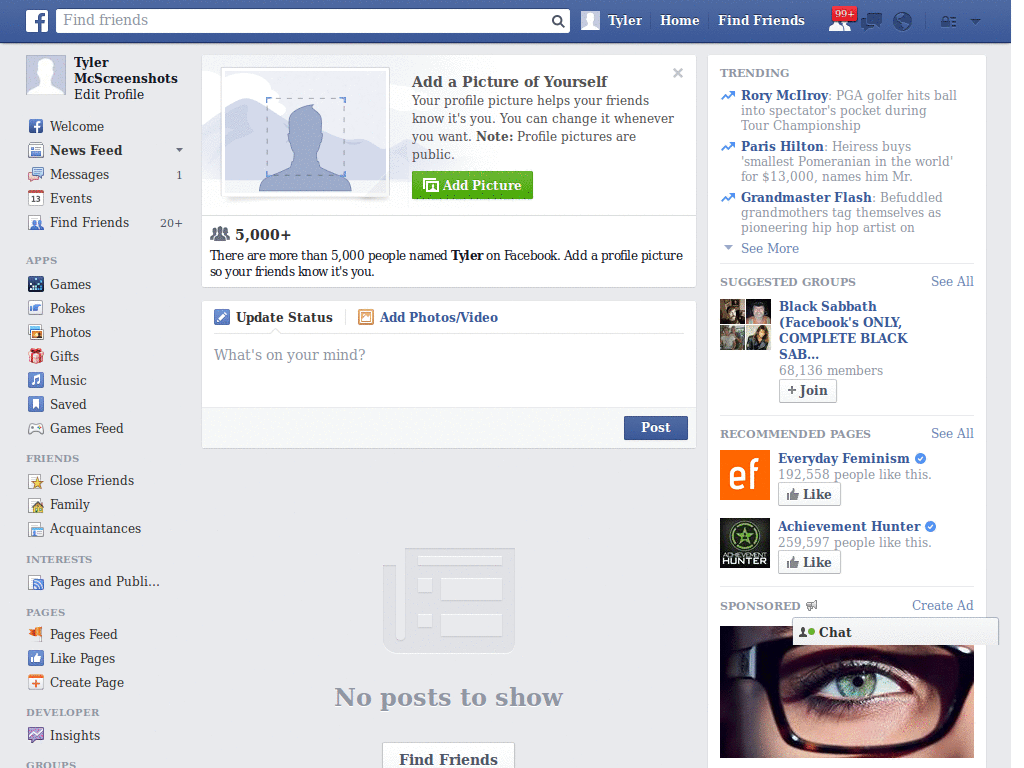Click the Tyler McScreenshots profile picture

pos(46,75)
